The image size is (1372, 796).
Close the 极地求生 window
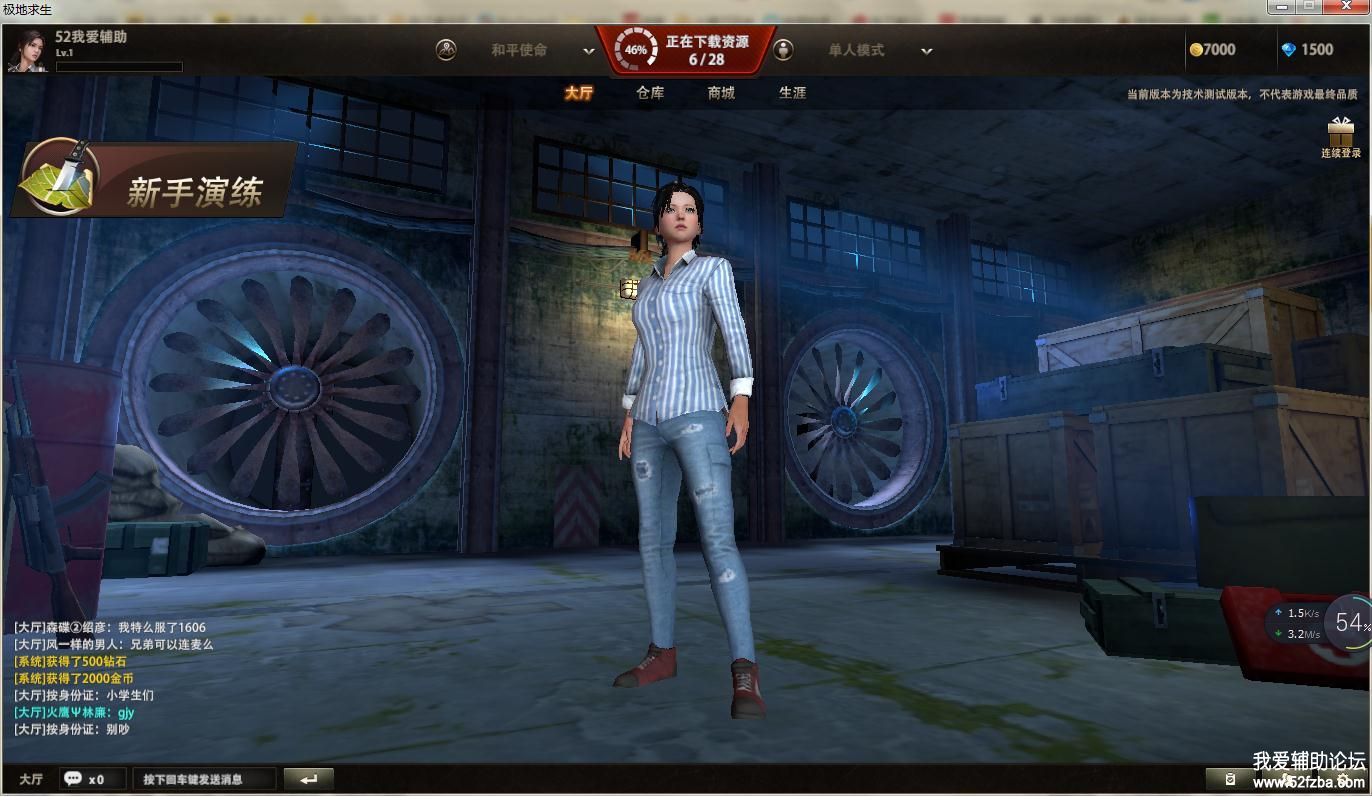tap(1346, 6)
